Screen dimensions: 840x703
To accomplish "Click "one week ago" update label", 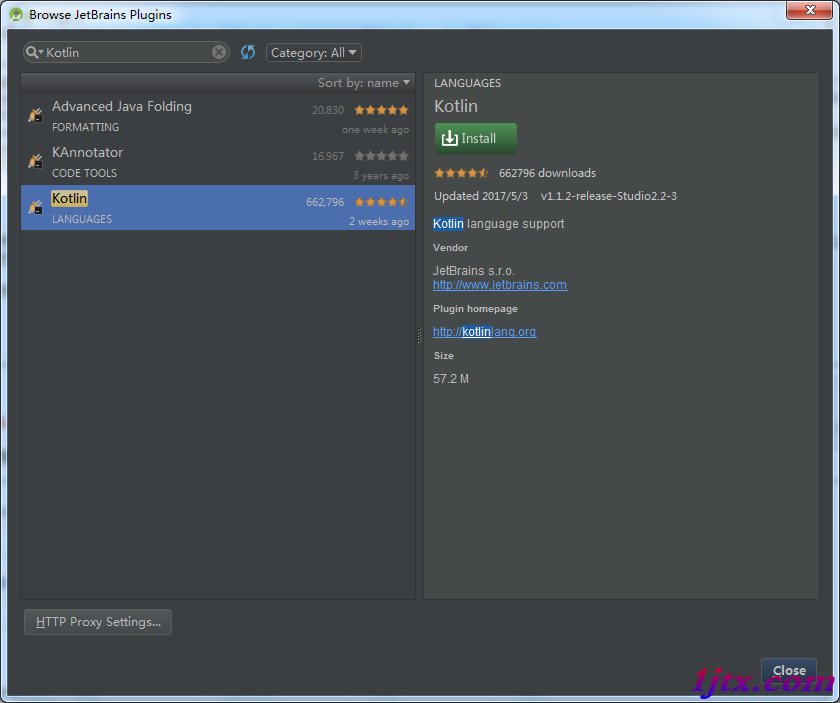I will pyautogui.click(x=376, y=130).
